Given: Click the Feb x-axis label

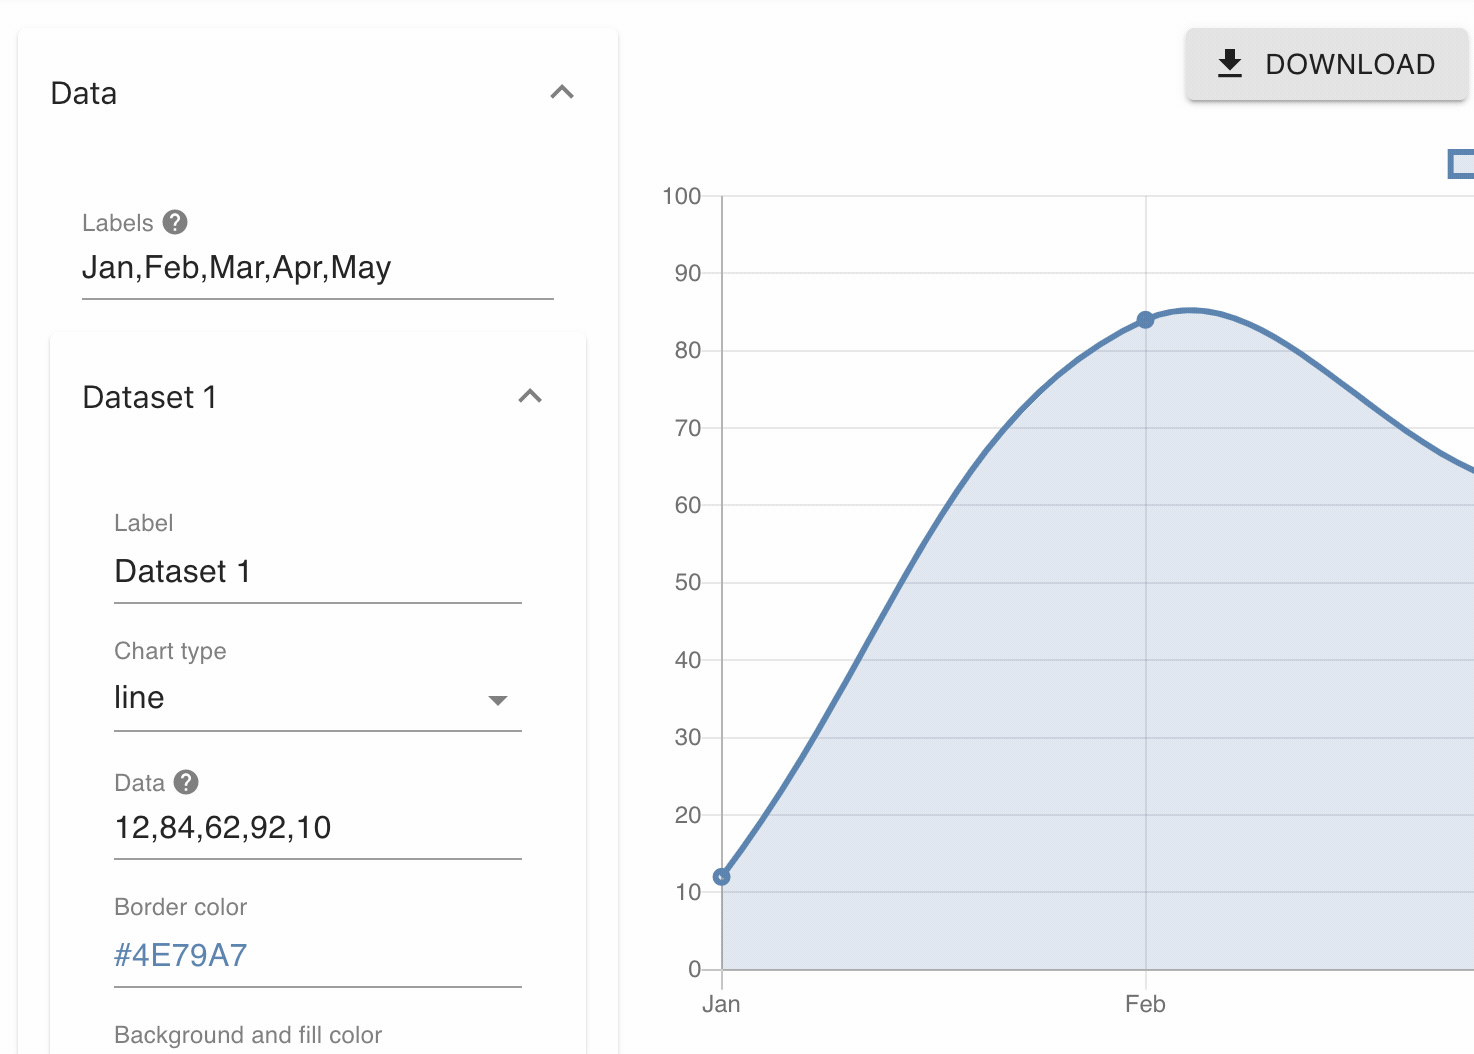Looking at the screenshot, I should (1145, 1004).
